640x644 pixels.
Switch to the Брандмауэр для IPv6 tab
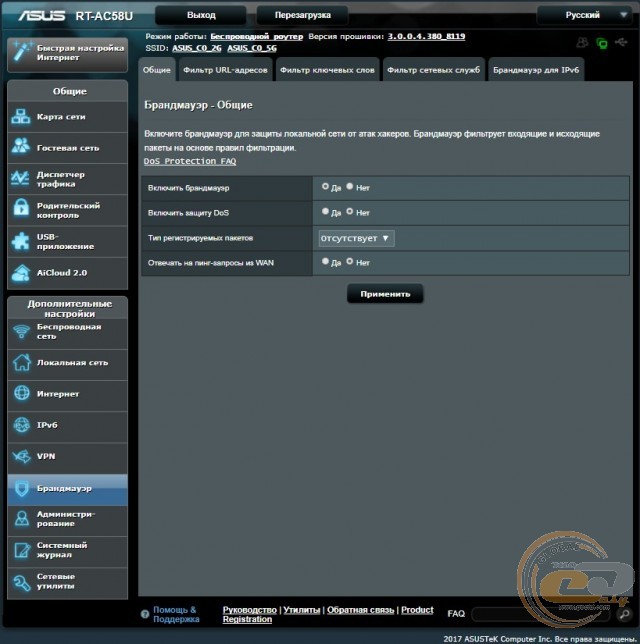tap(536, 70)
